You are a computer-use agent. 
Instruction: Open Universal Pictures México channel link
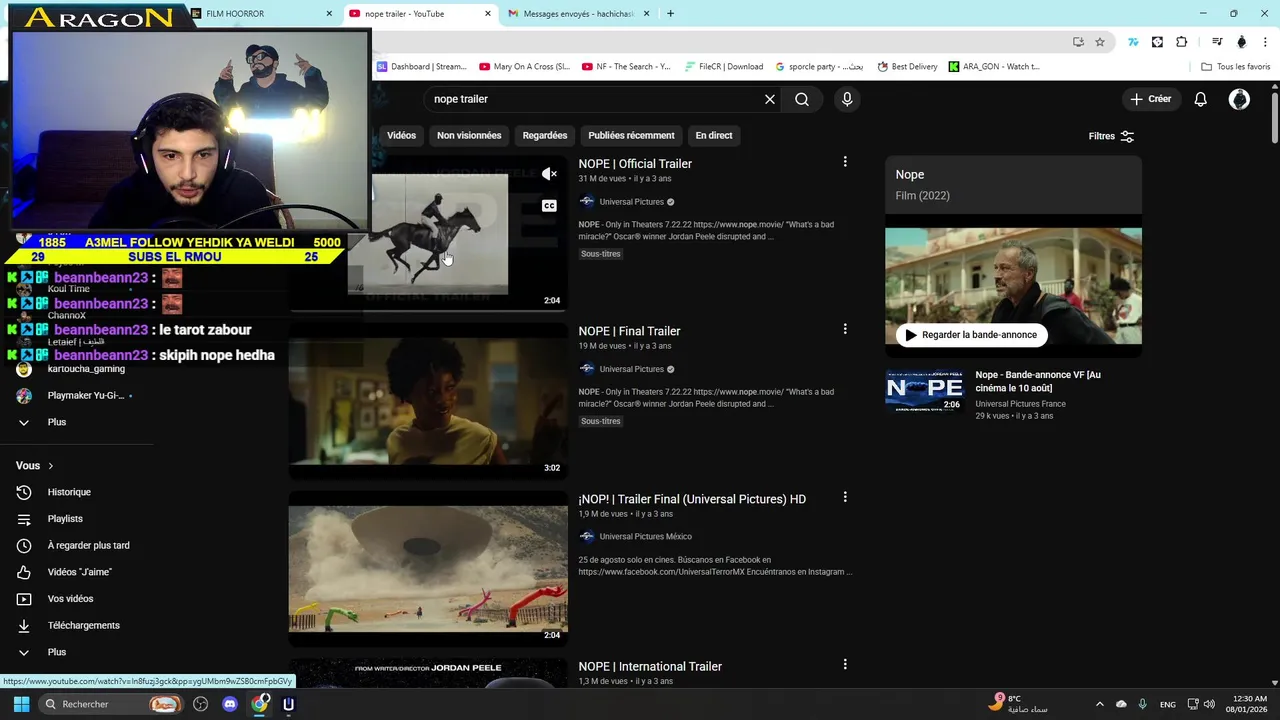click(645, 536)
